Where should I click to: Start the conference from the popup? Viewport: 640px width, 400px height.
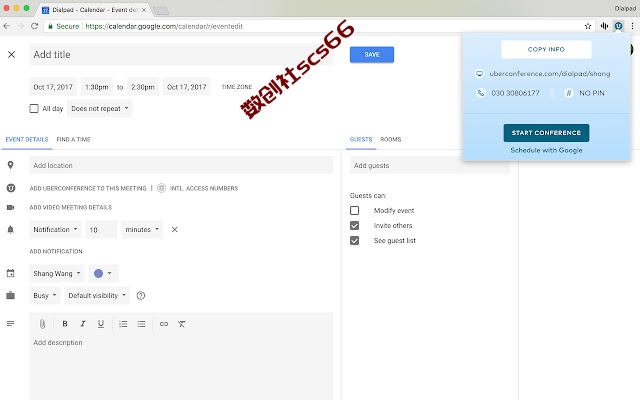coord(546,133)
